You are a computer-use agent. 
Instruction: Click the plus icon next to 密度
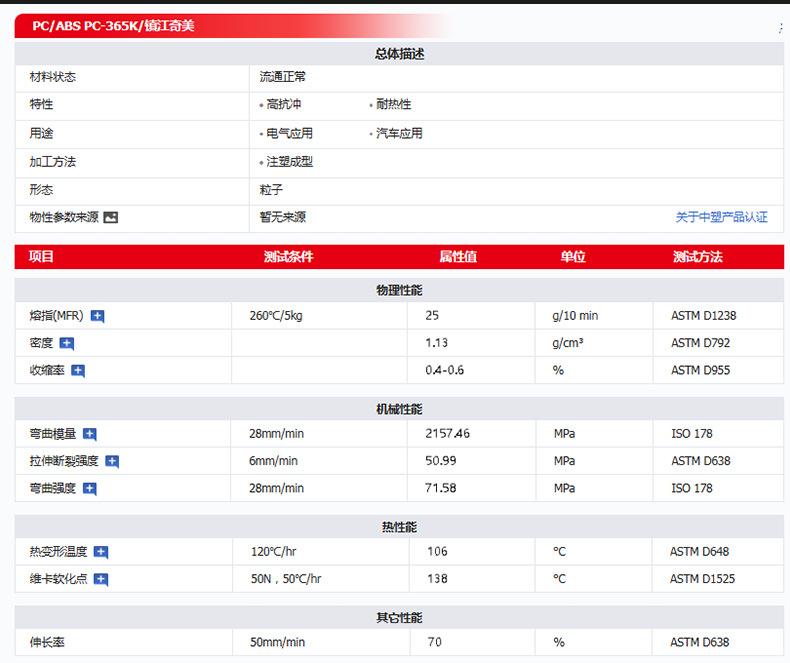[67, 343]
